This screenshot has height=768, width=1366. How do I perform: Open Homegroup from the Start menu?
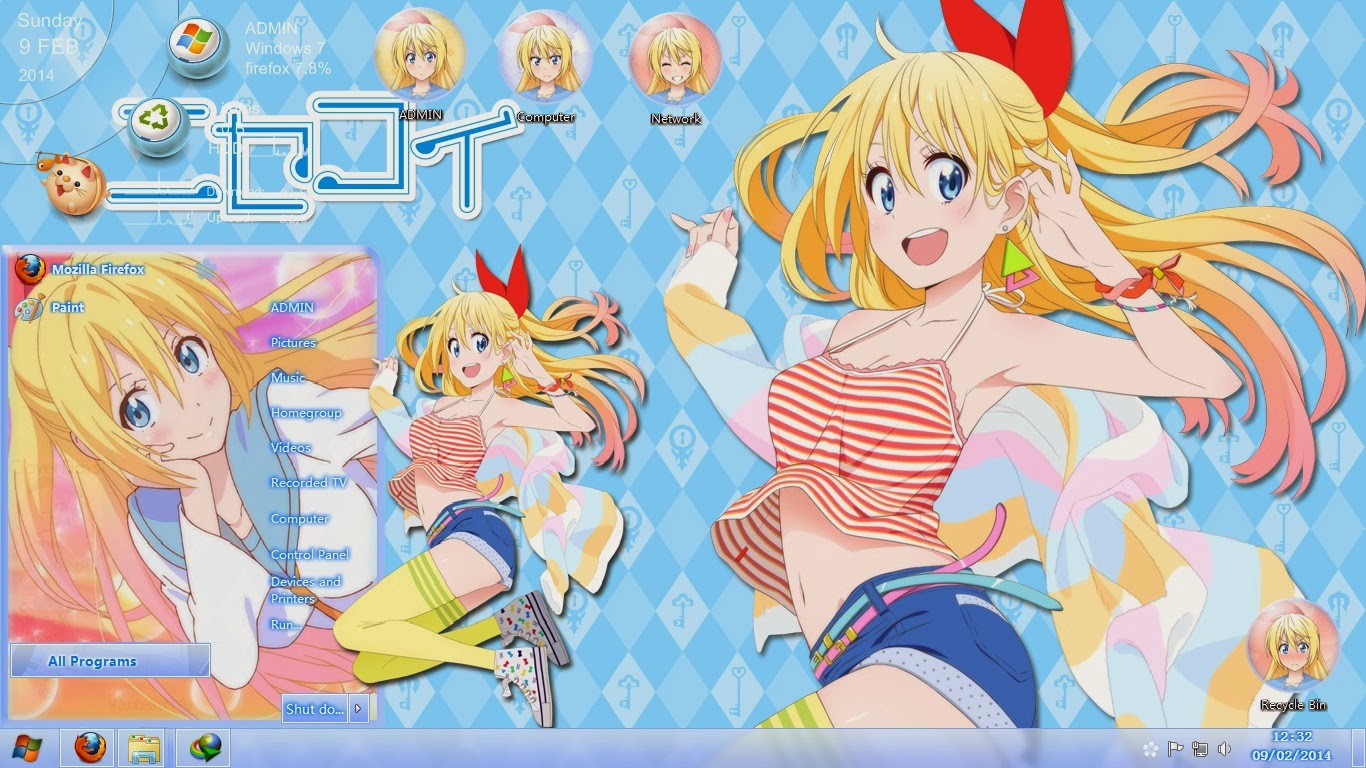point(306,413)
